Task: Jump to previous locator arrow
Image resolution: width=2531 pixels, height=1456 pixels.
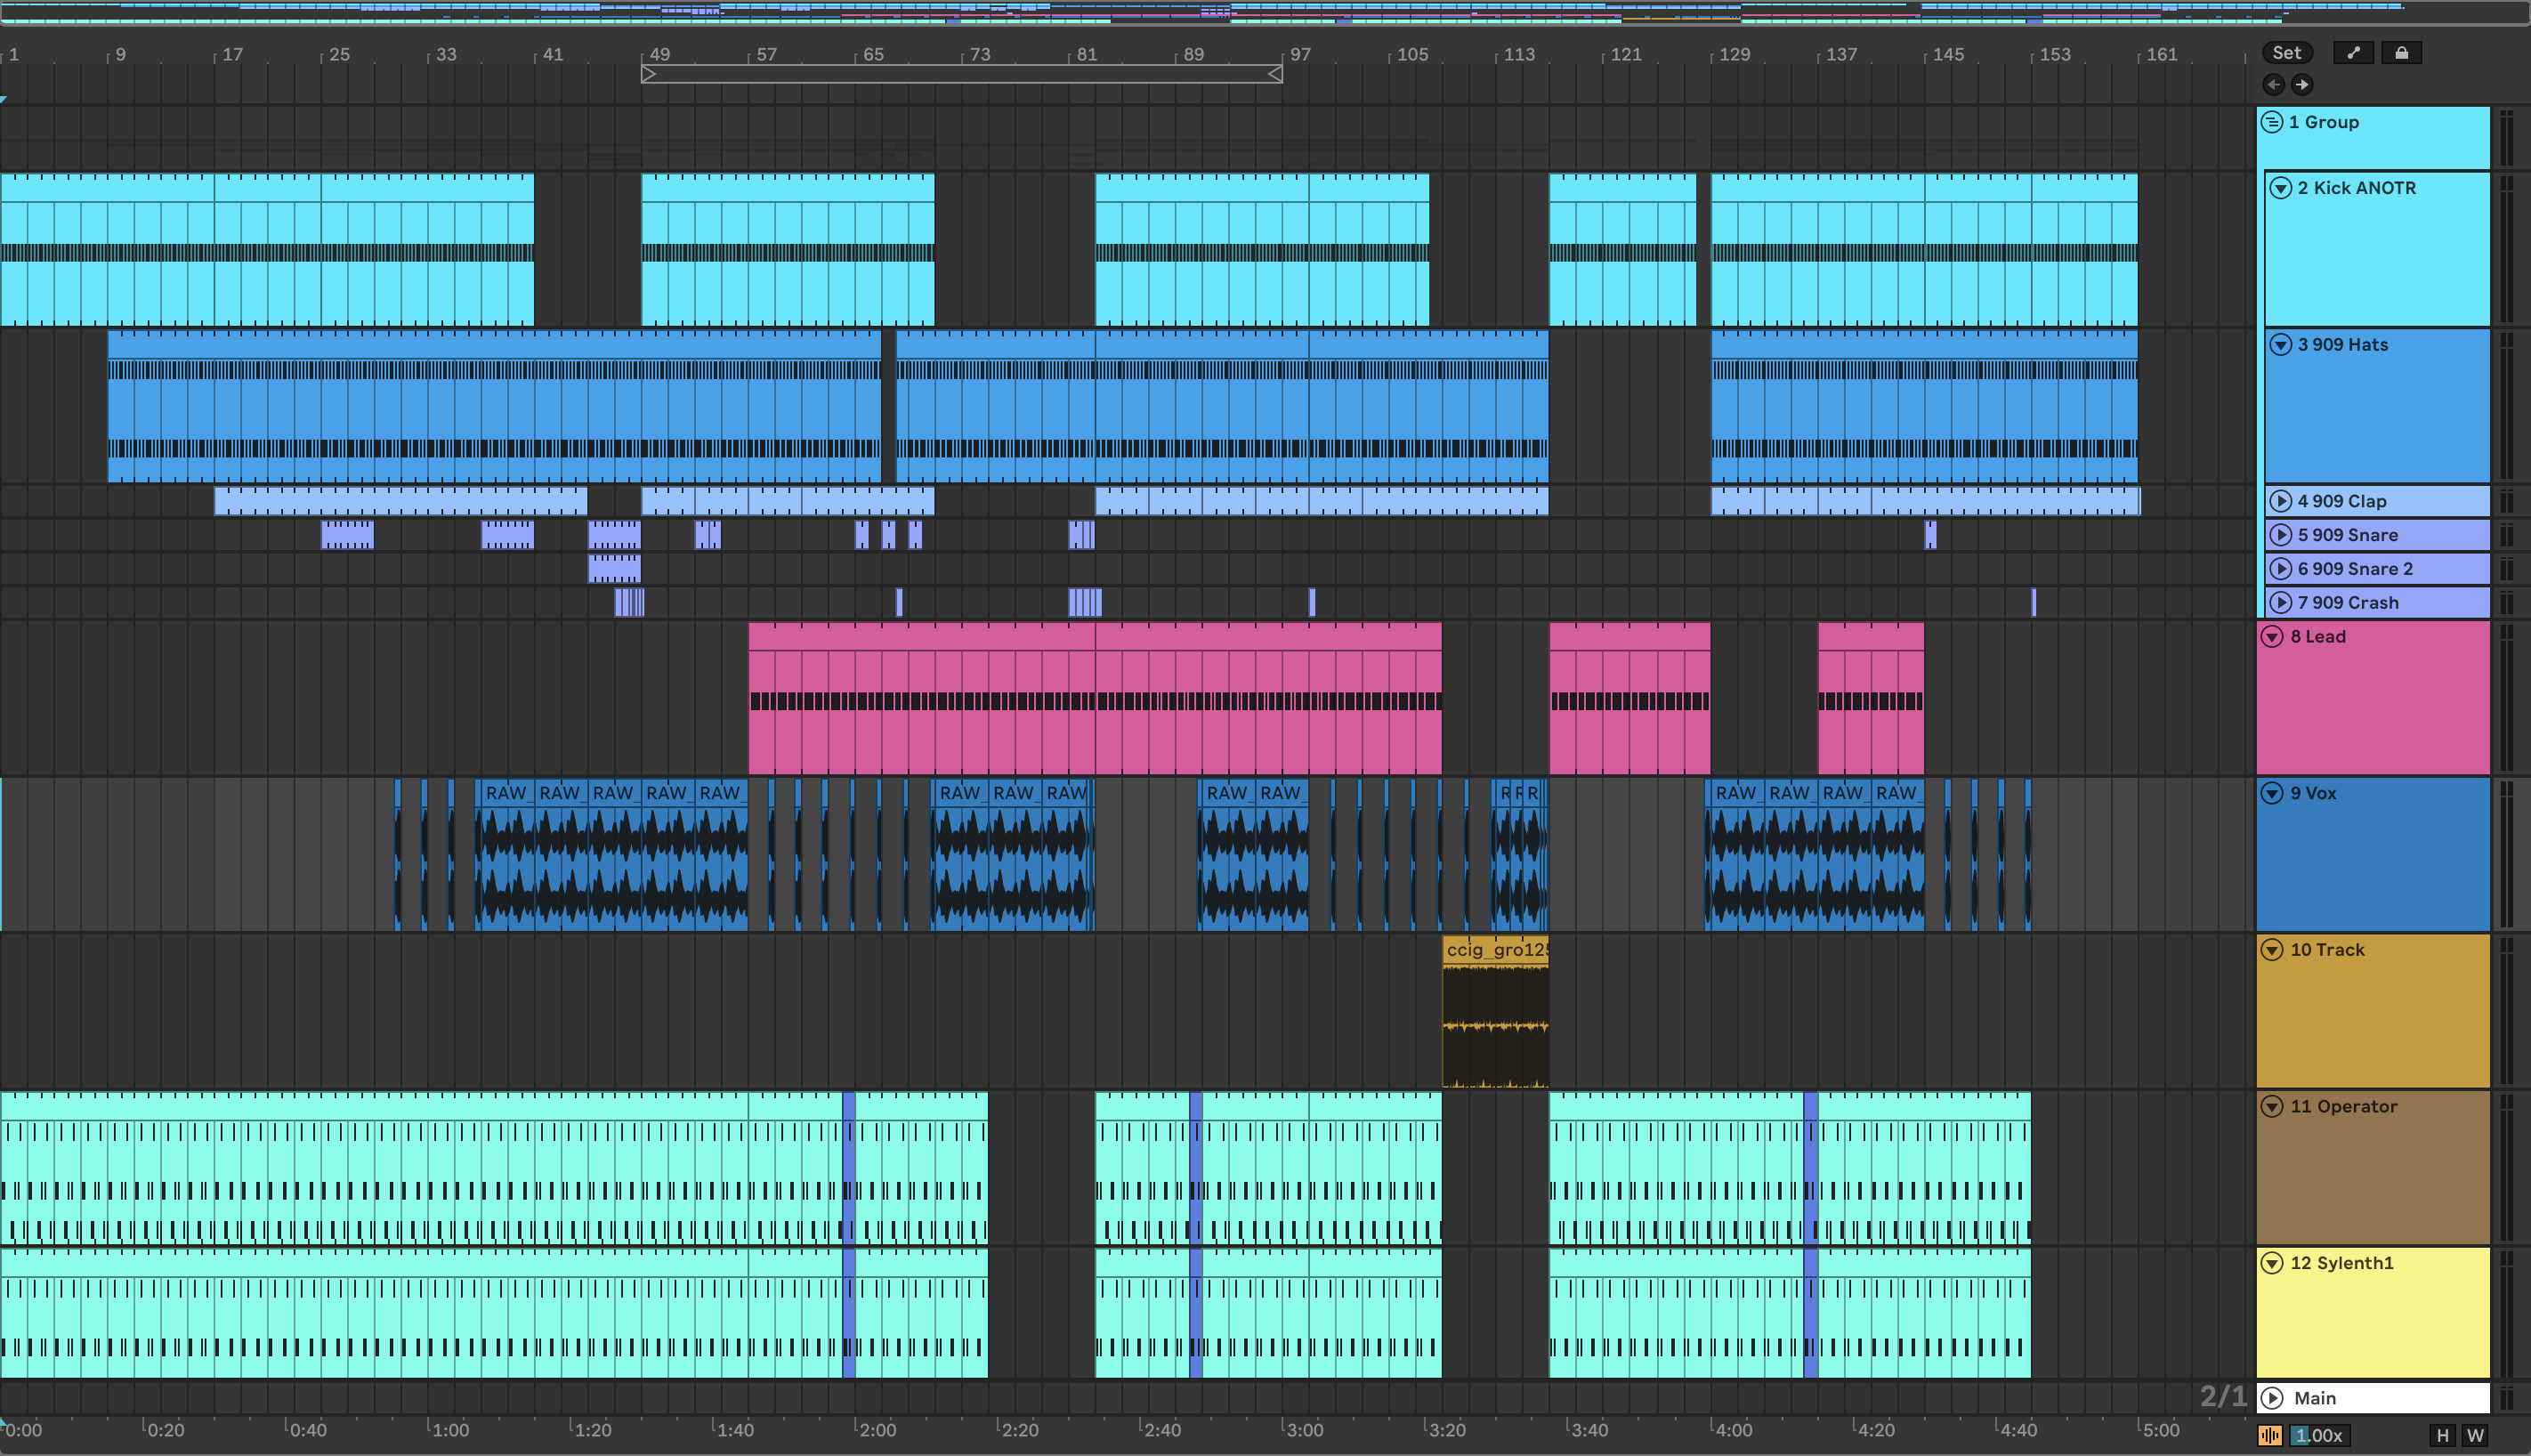Action: click(2273, 85)
